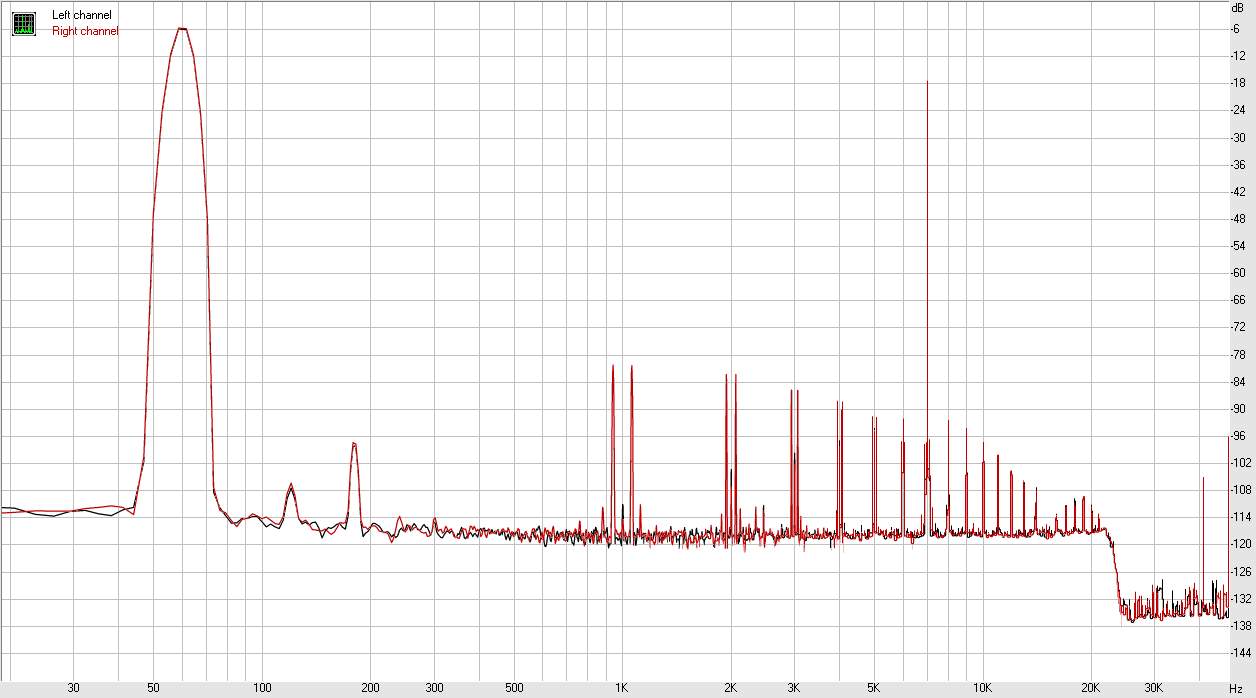Click the "10K" frequency axis label
Viewport: 1256px width, 698px height.
[x=982, y=688]
